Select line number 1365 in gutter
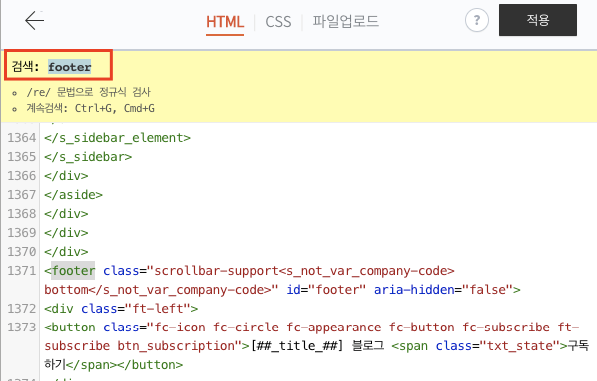This screenshot has width=597, height=381. pos(22,157)
